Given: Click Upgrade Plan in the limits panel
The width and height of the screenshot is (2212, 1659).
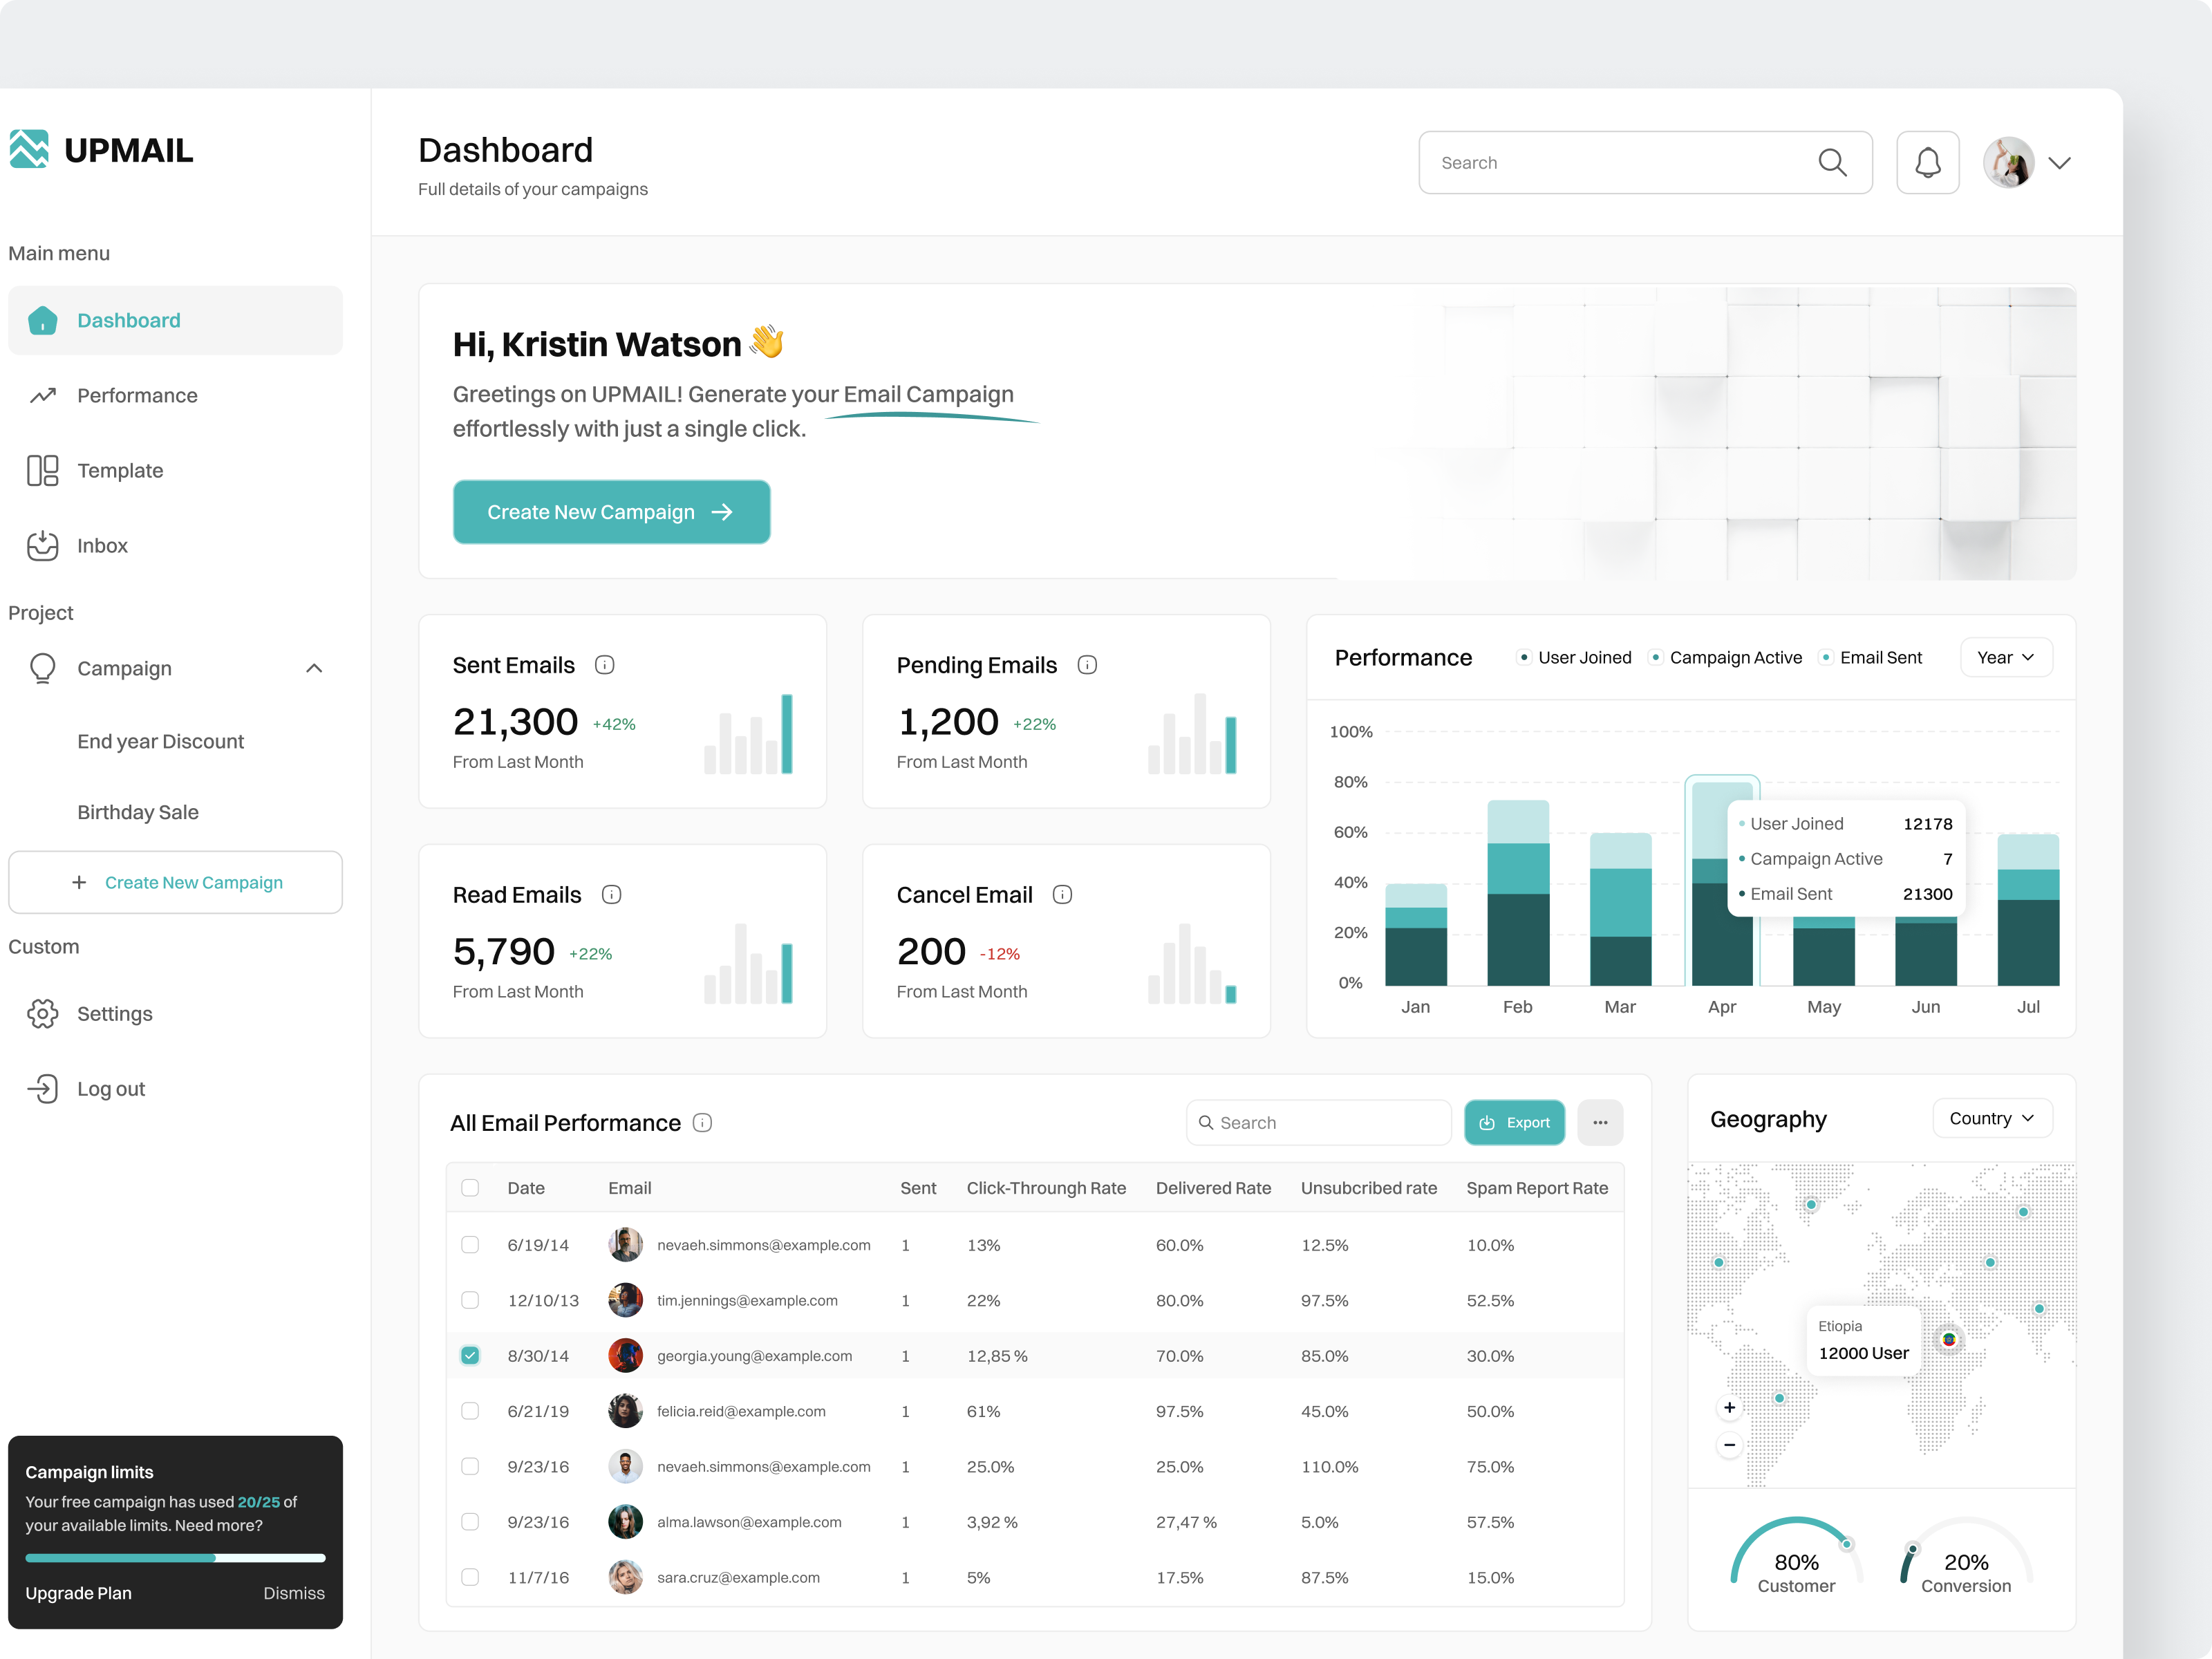Looking at the screenshot, I should click(78, 1593).
